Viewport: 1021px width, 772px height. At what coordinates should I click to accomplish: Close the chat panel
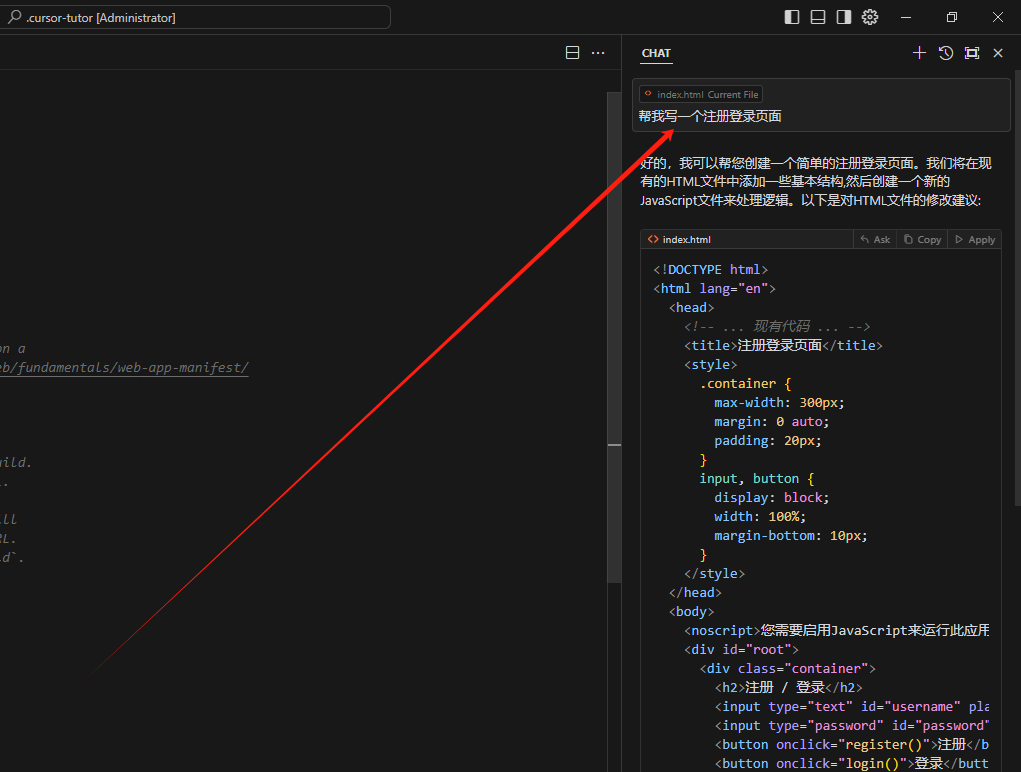click(997, 52)
